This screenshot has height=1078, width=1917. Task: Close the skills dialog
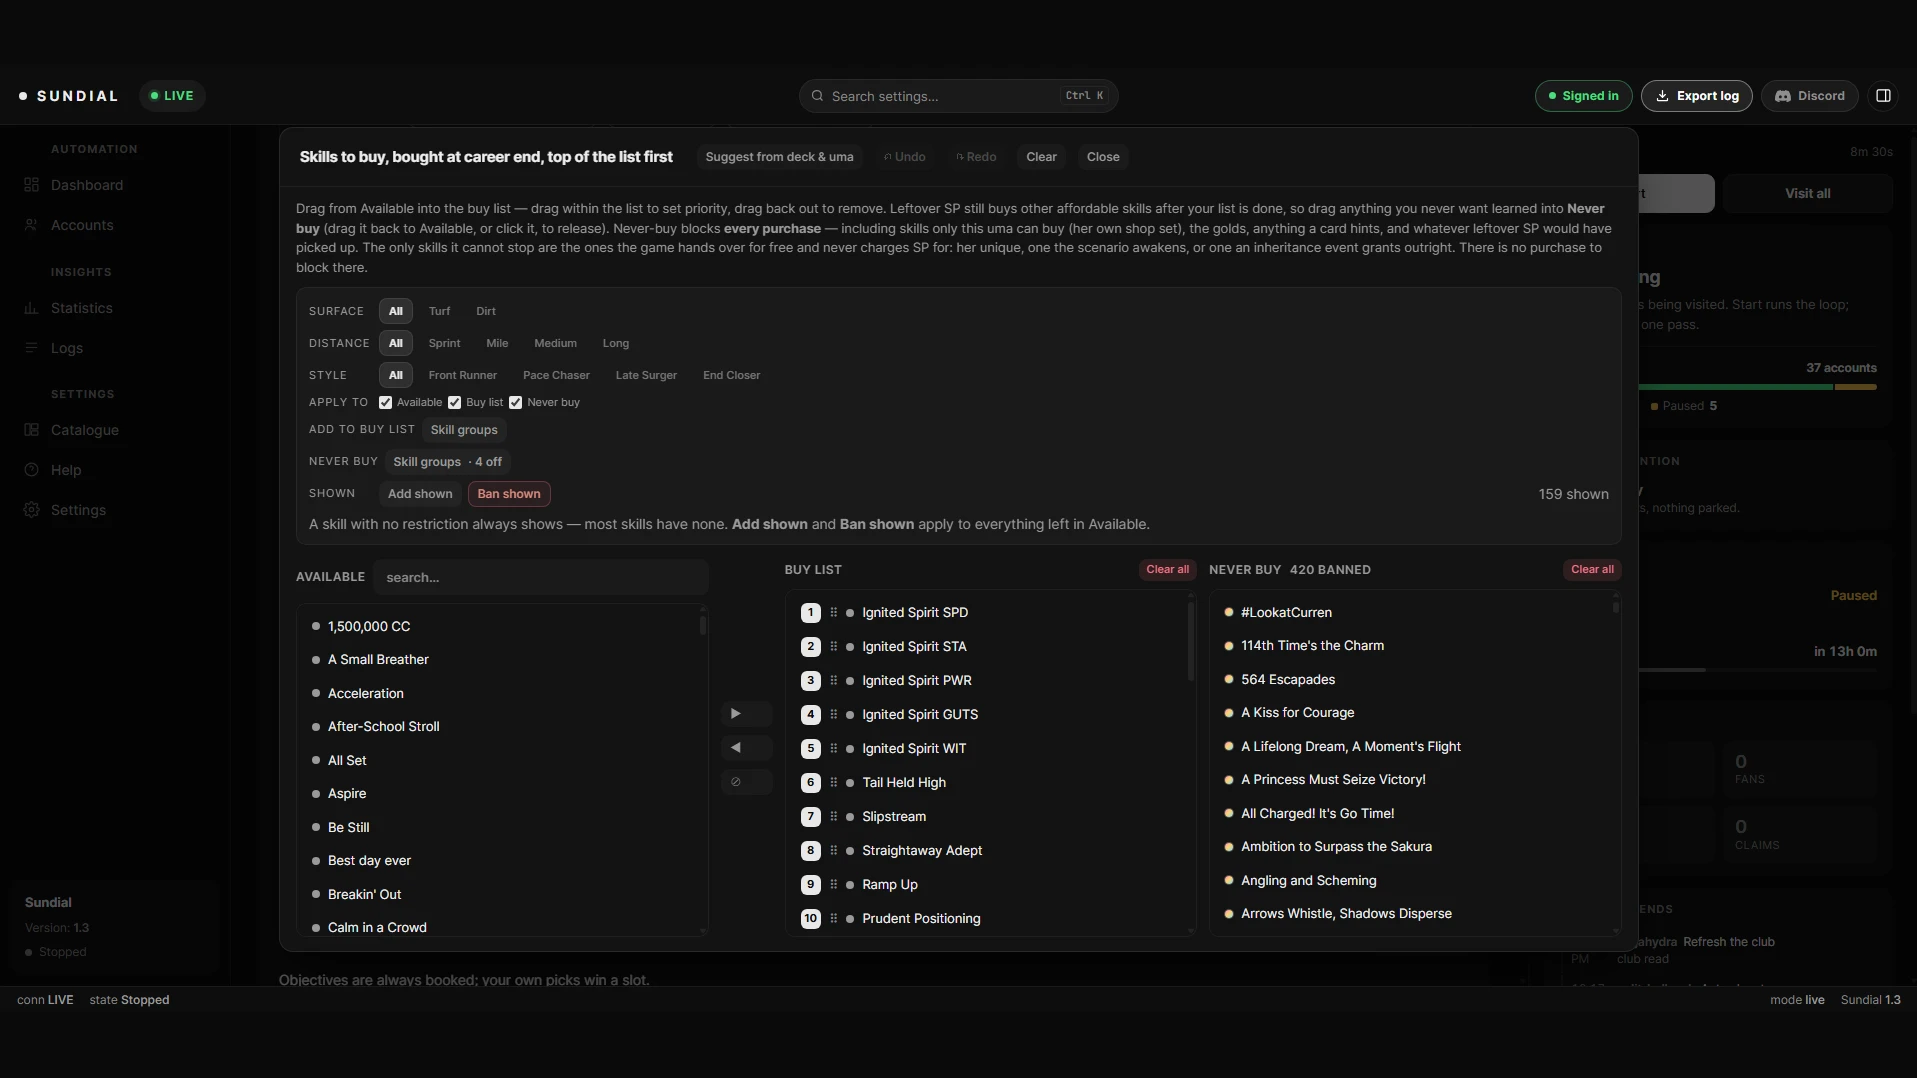point(1103,157)
